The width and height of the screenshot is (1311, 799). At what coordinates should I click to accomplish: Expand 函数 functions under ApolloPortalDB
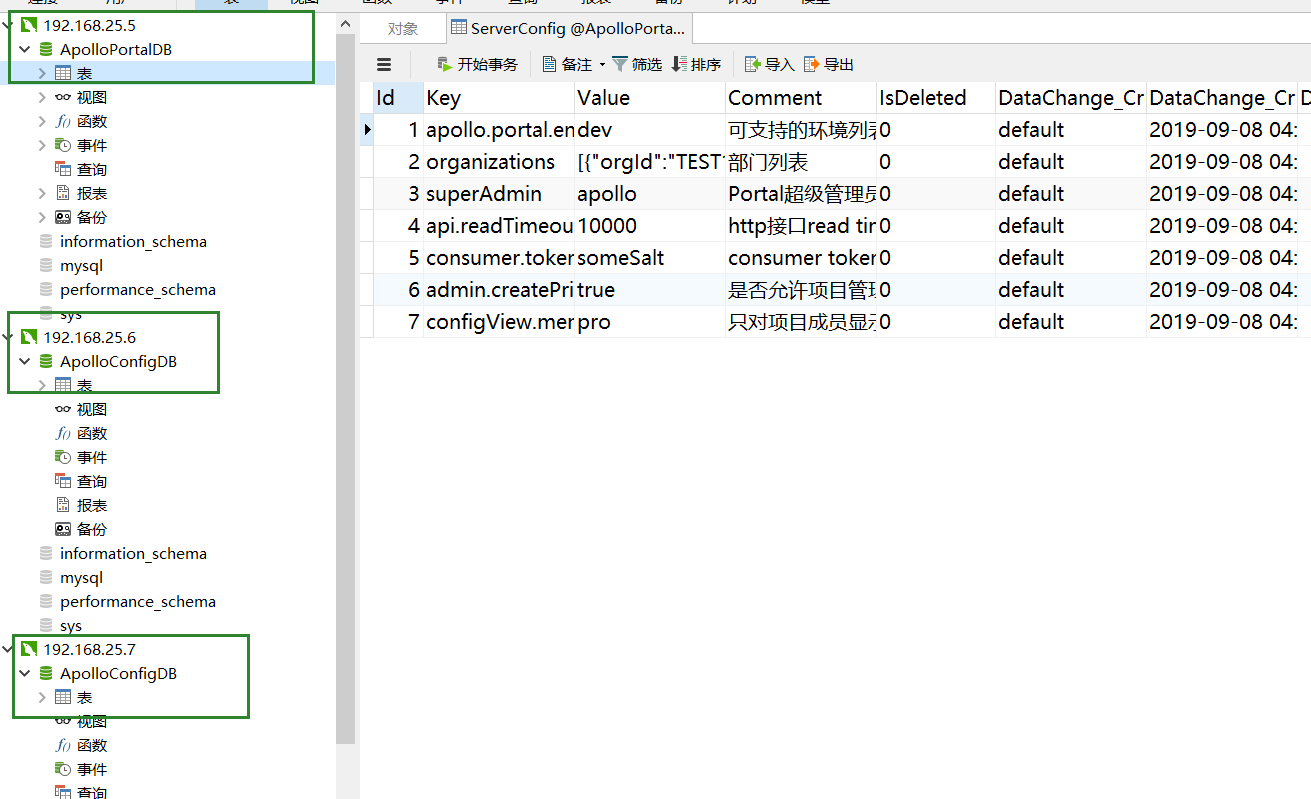[x=42, y=121]
